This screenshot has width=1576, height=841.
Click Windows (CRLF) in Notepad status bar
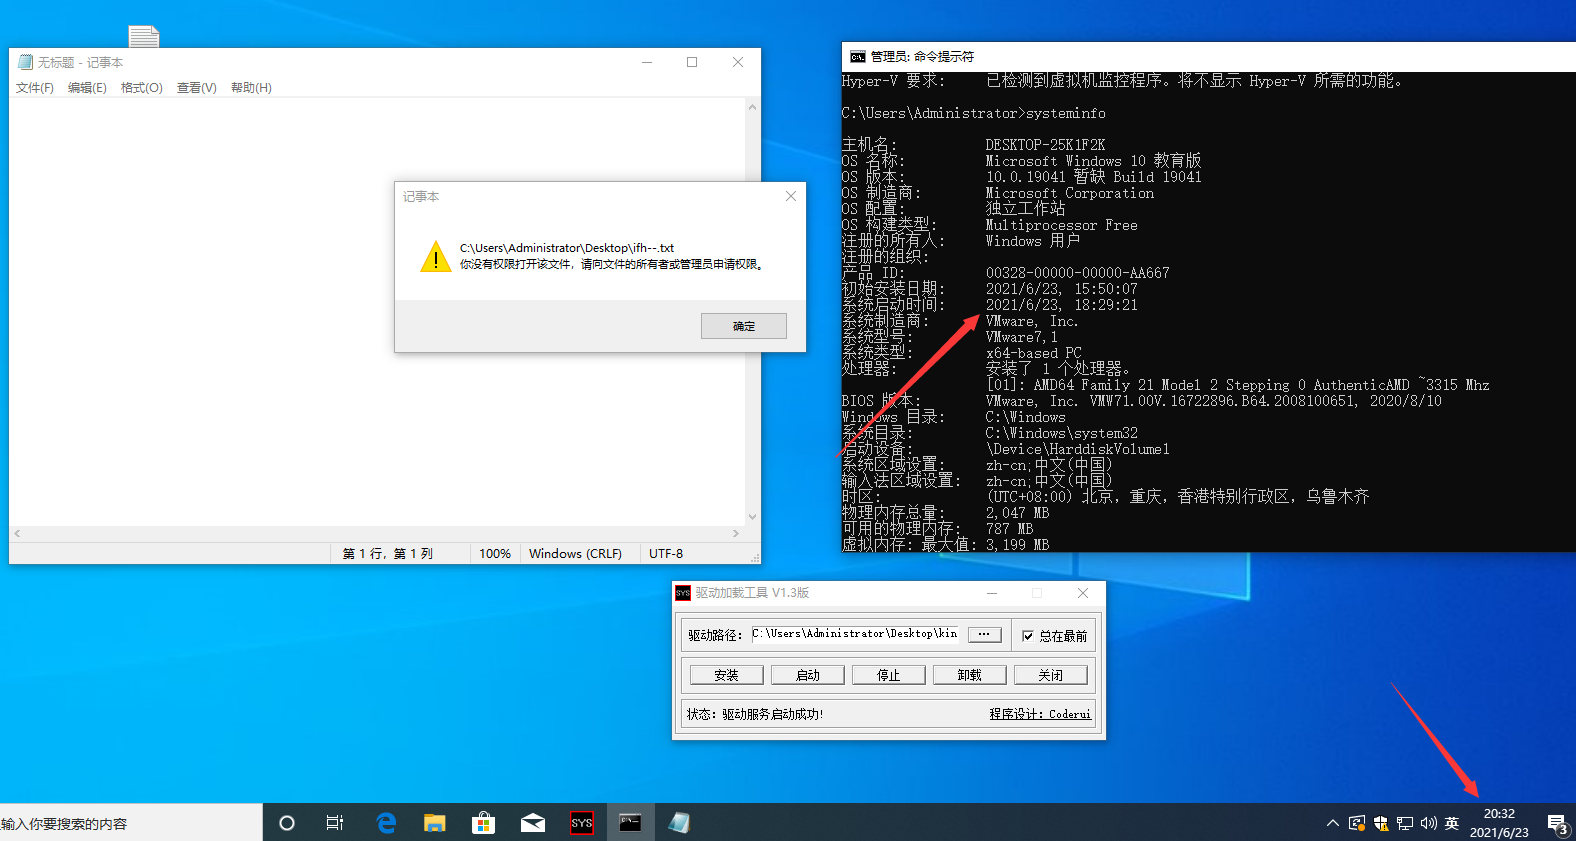point(575,553)
